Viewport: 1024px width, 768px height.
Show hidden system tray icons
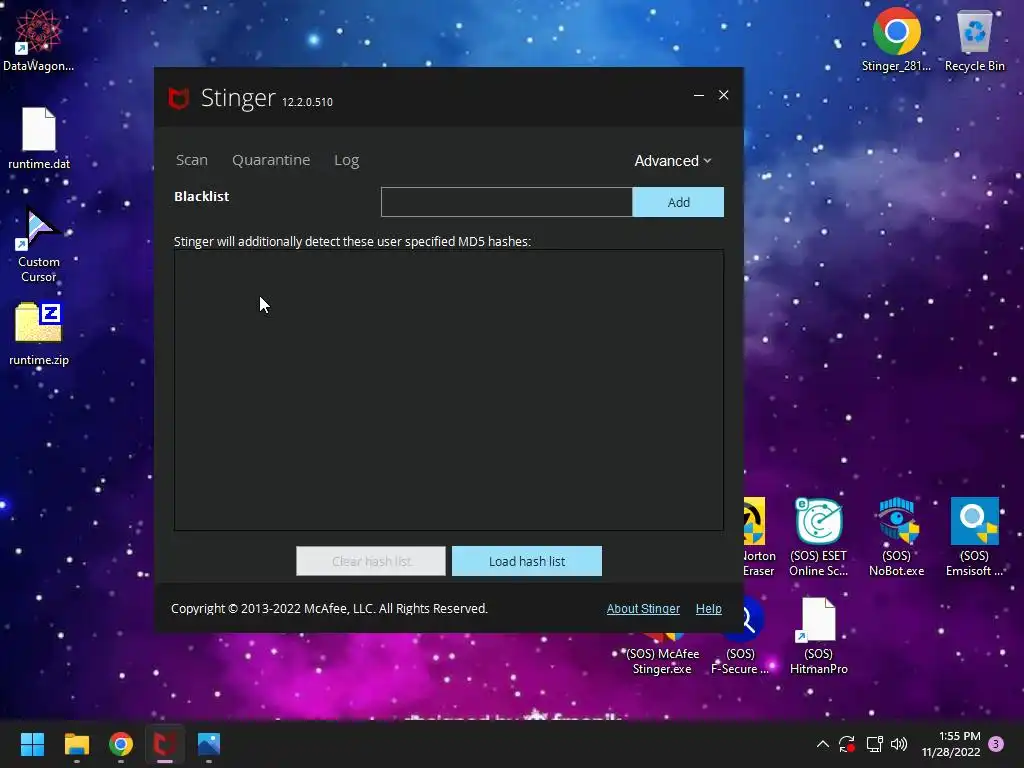(823, 744)
